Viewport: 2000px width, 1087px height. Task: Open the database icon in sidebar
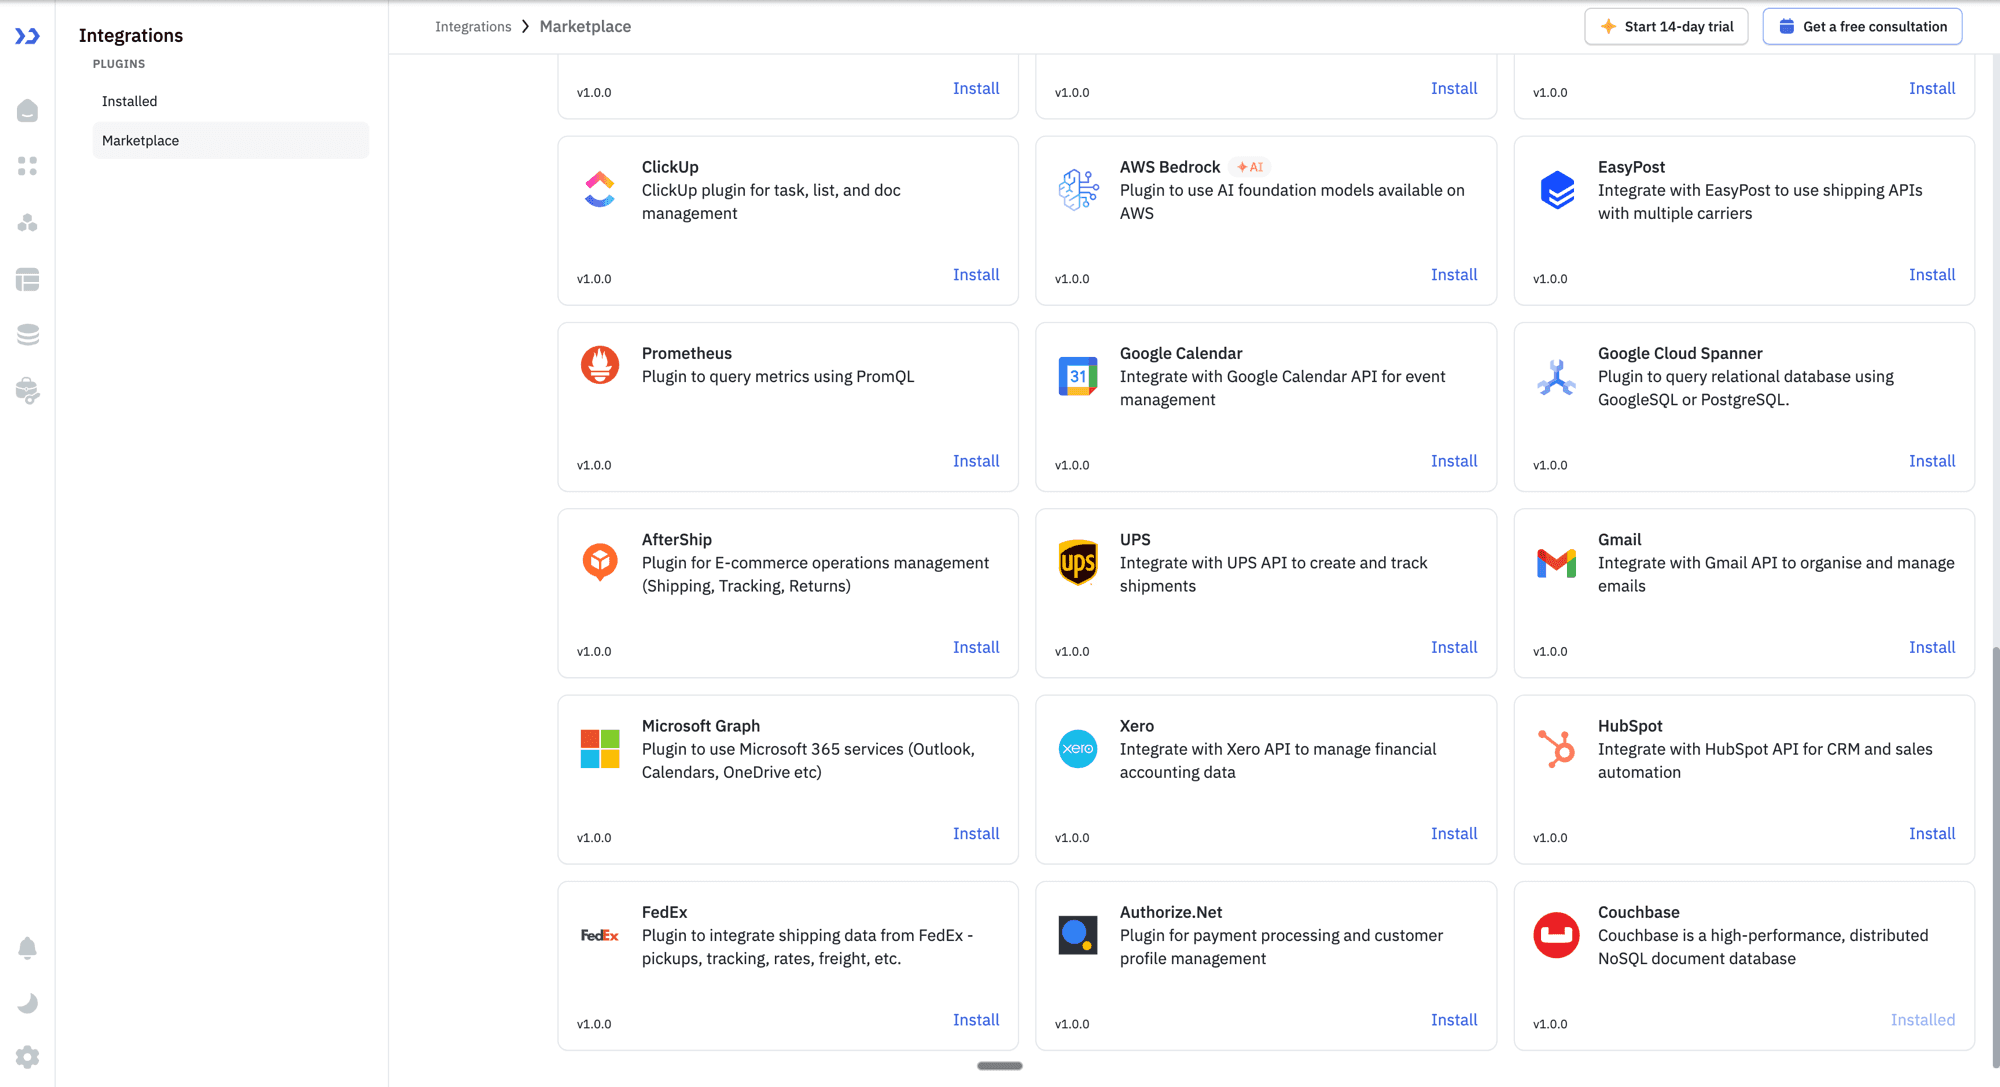pyautogui.click(x=28, y=335)
